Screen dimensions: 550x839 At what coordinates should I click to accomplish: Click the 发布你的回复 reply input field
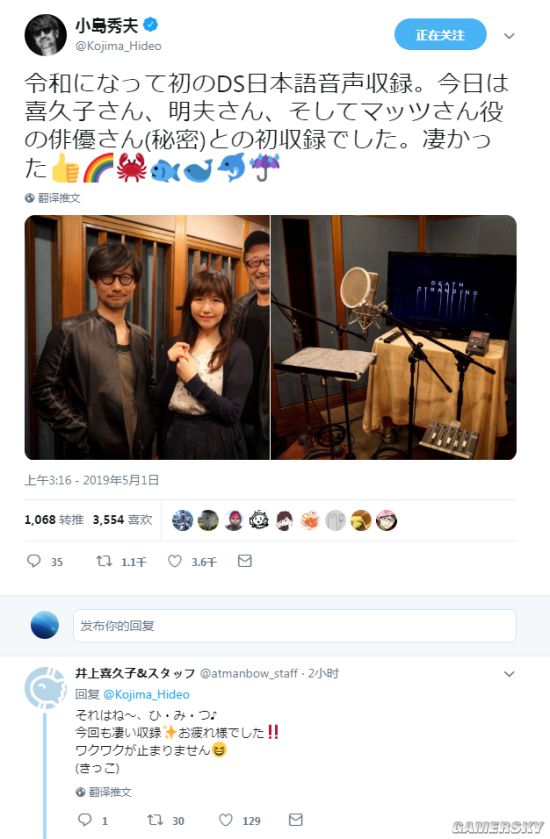point(295,626)
